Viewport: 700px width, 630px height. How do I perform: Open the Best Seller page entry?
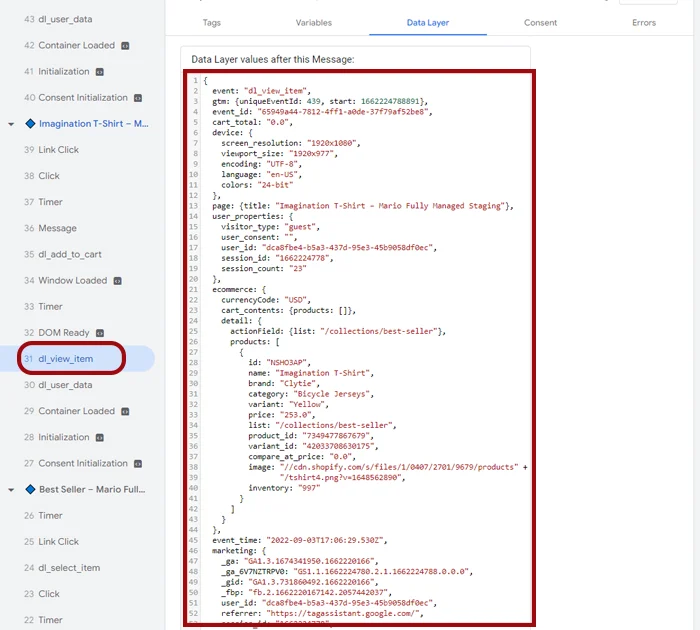click(92, 489)
